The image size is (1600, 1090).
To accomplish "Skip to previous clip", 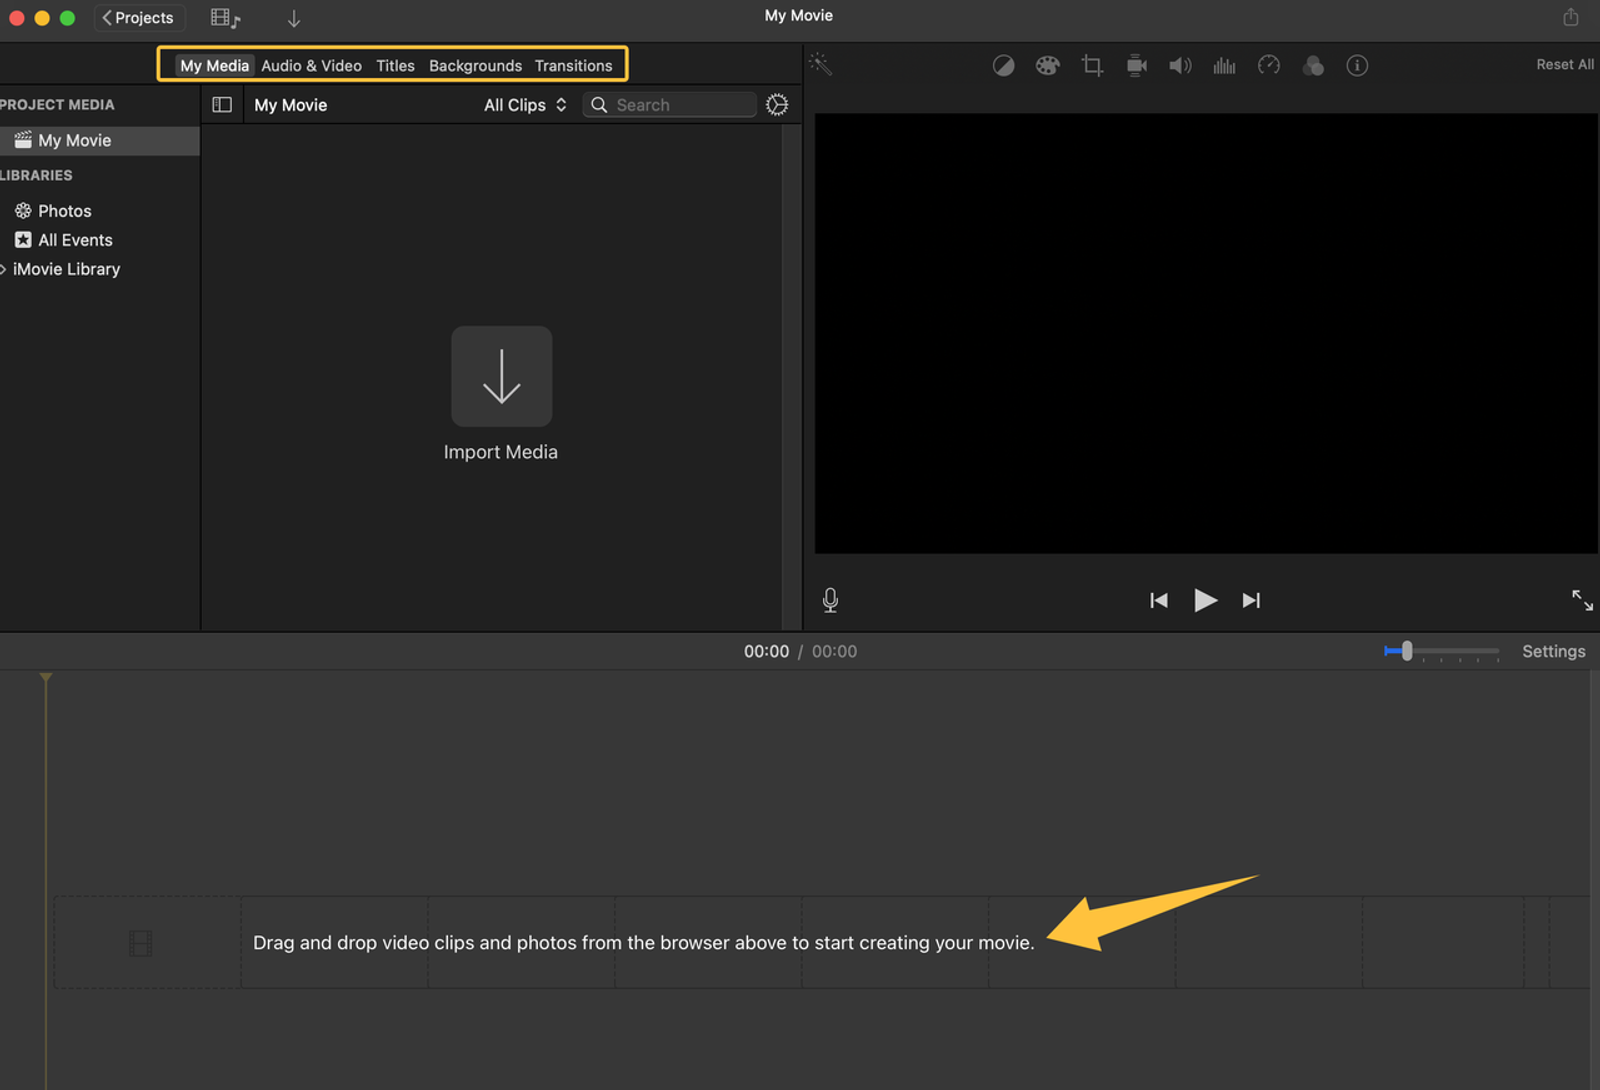I will 1158,600.
